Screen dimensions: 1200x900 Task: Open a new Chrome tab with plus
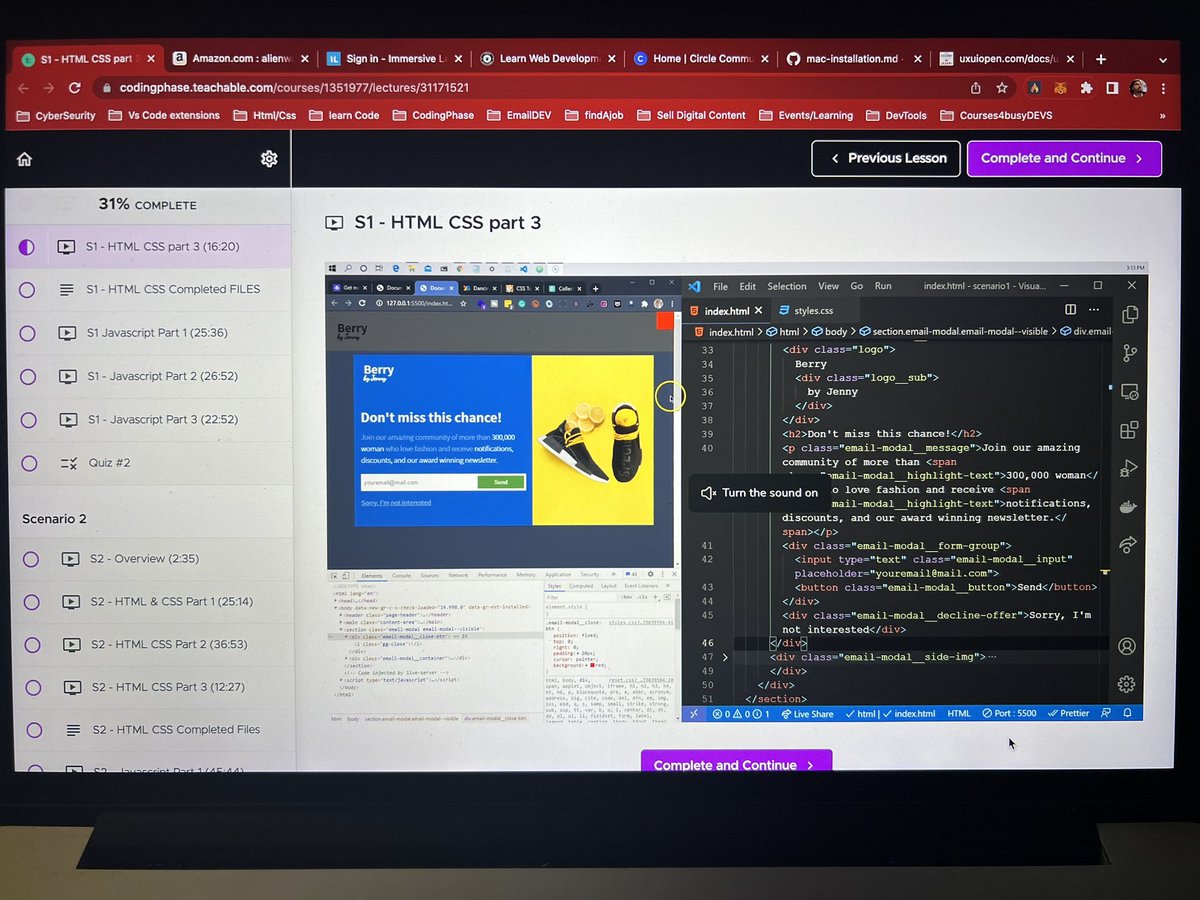(x=1101, y=59)
